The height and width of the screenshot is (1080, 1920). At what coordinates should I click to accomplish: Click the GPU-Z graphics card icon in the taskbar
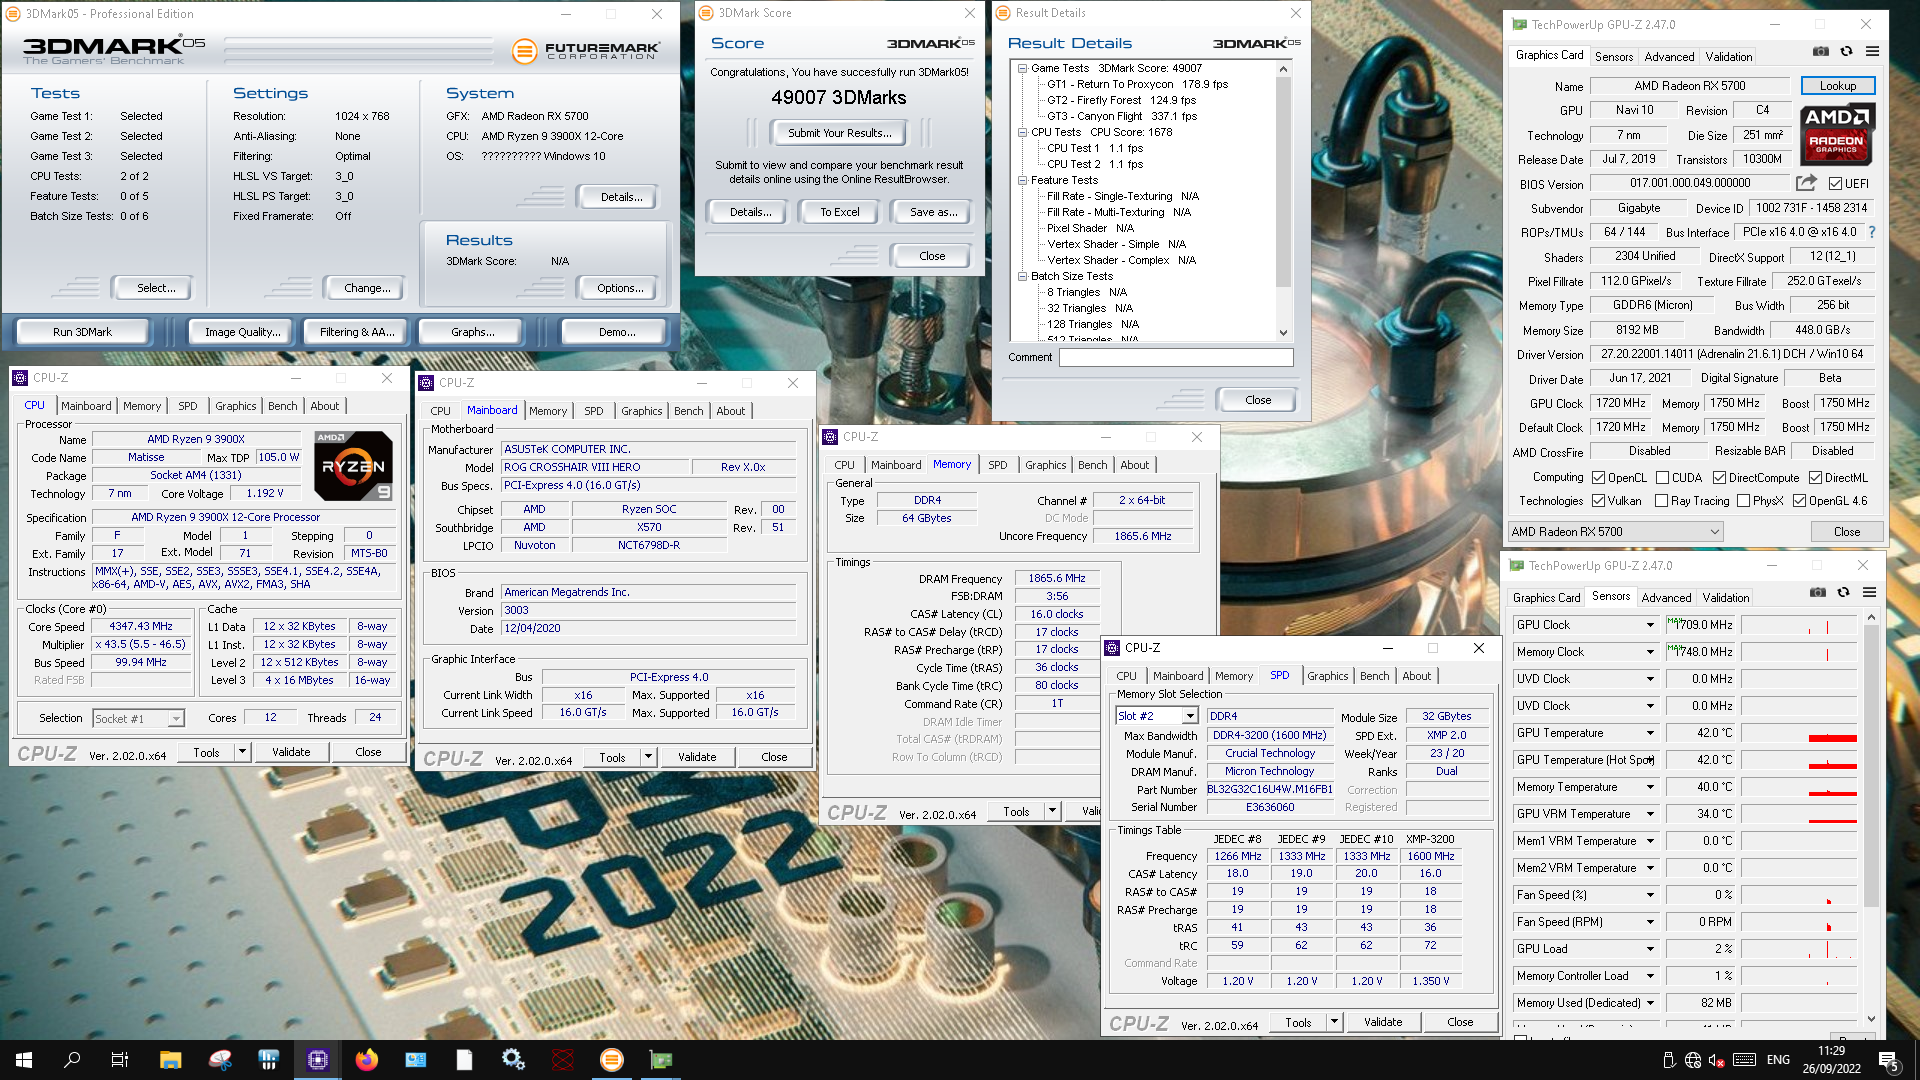tap(661, 1060)
